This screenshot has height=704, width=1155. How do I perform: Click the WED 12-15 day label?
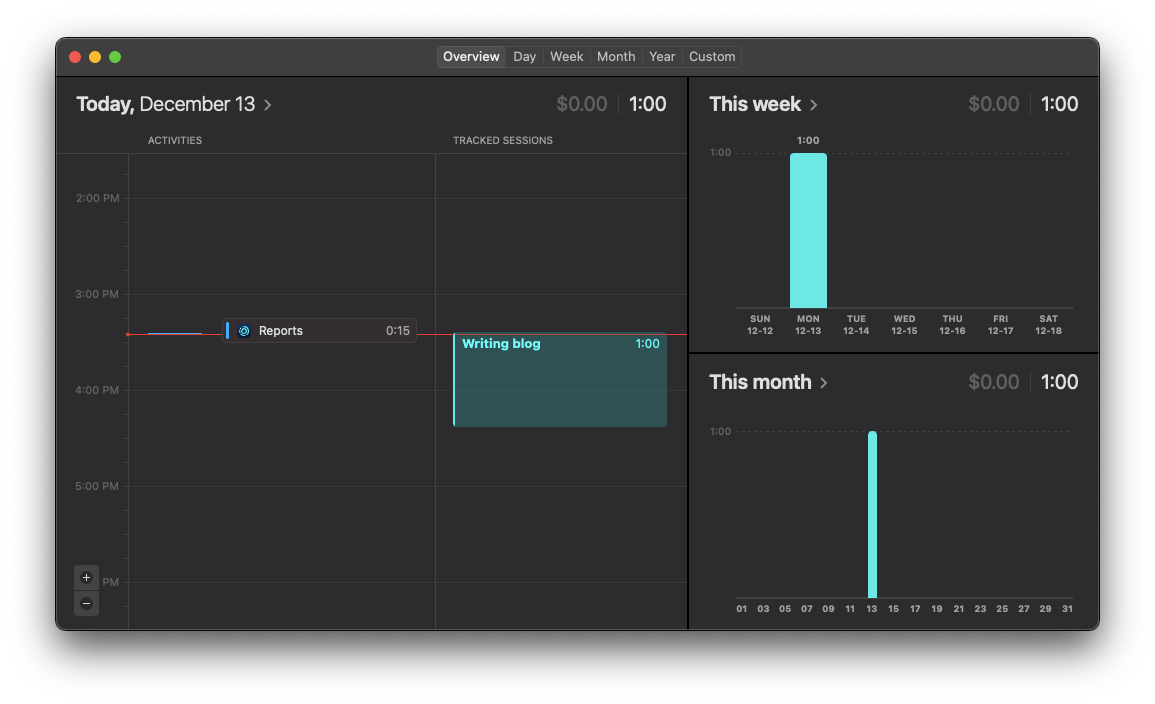(905, 325)
